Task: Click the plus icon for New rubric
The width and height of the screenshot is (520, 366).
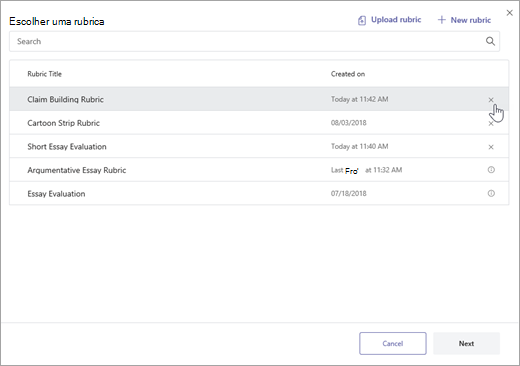Action: 441,20
